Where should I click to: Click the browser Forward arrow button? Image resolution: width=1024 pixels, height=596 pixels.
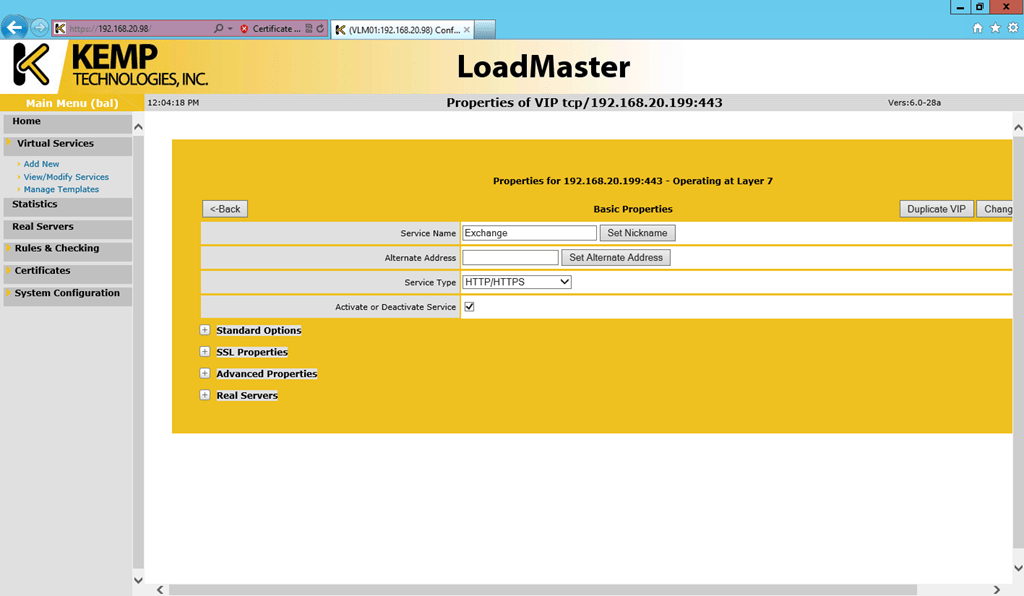40,27
